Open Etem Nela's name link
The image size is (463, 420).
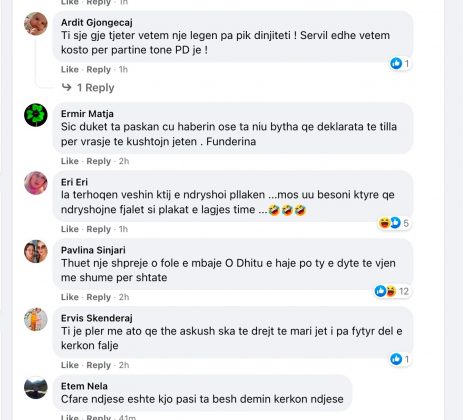point(84,386)
